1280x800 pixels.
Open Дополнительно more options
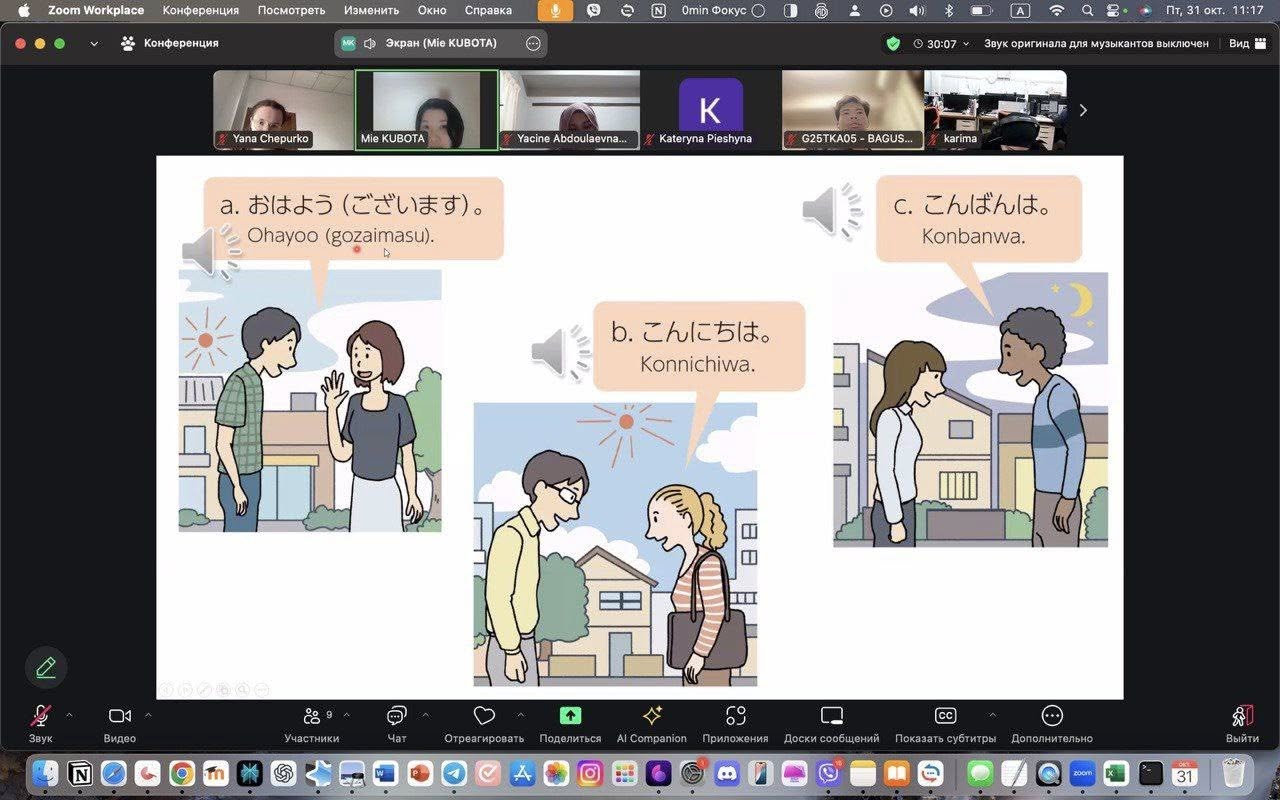point(1051,716)
